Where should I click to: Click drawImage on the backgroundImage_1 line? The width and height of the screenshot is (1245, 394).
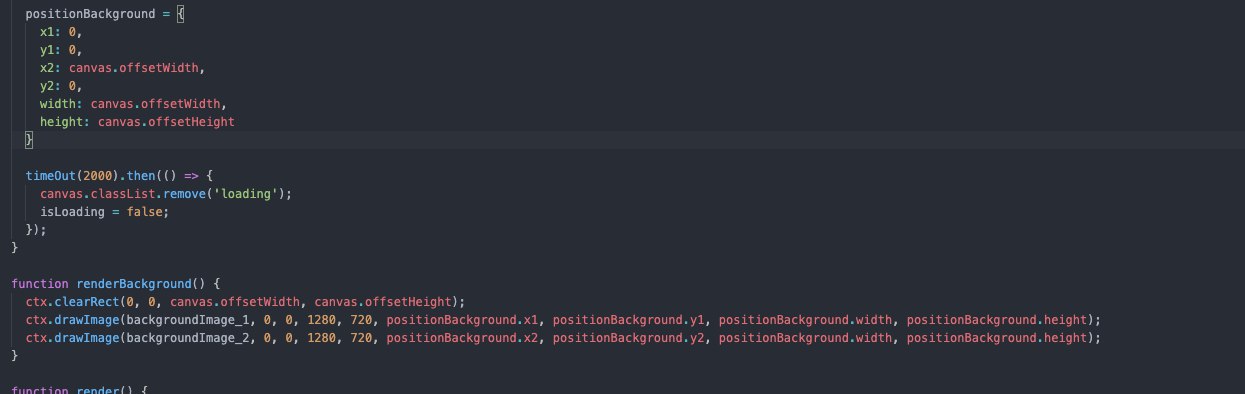[x=87, y=319]
